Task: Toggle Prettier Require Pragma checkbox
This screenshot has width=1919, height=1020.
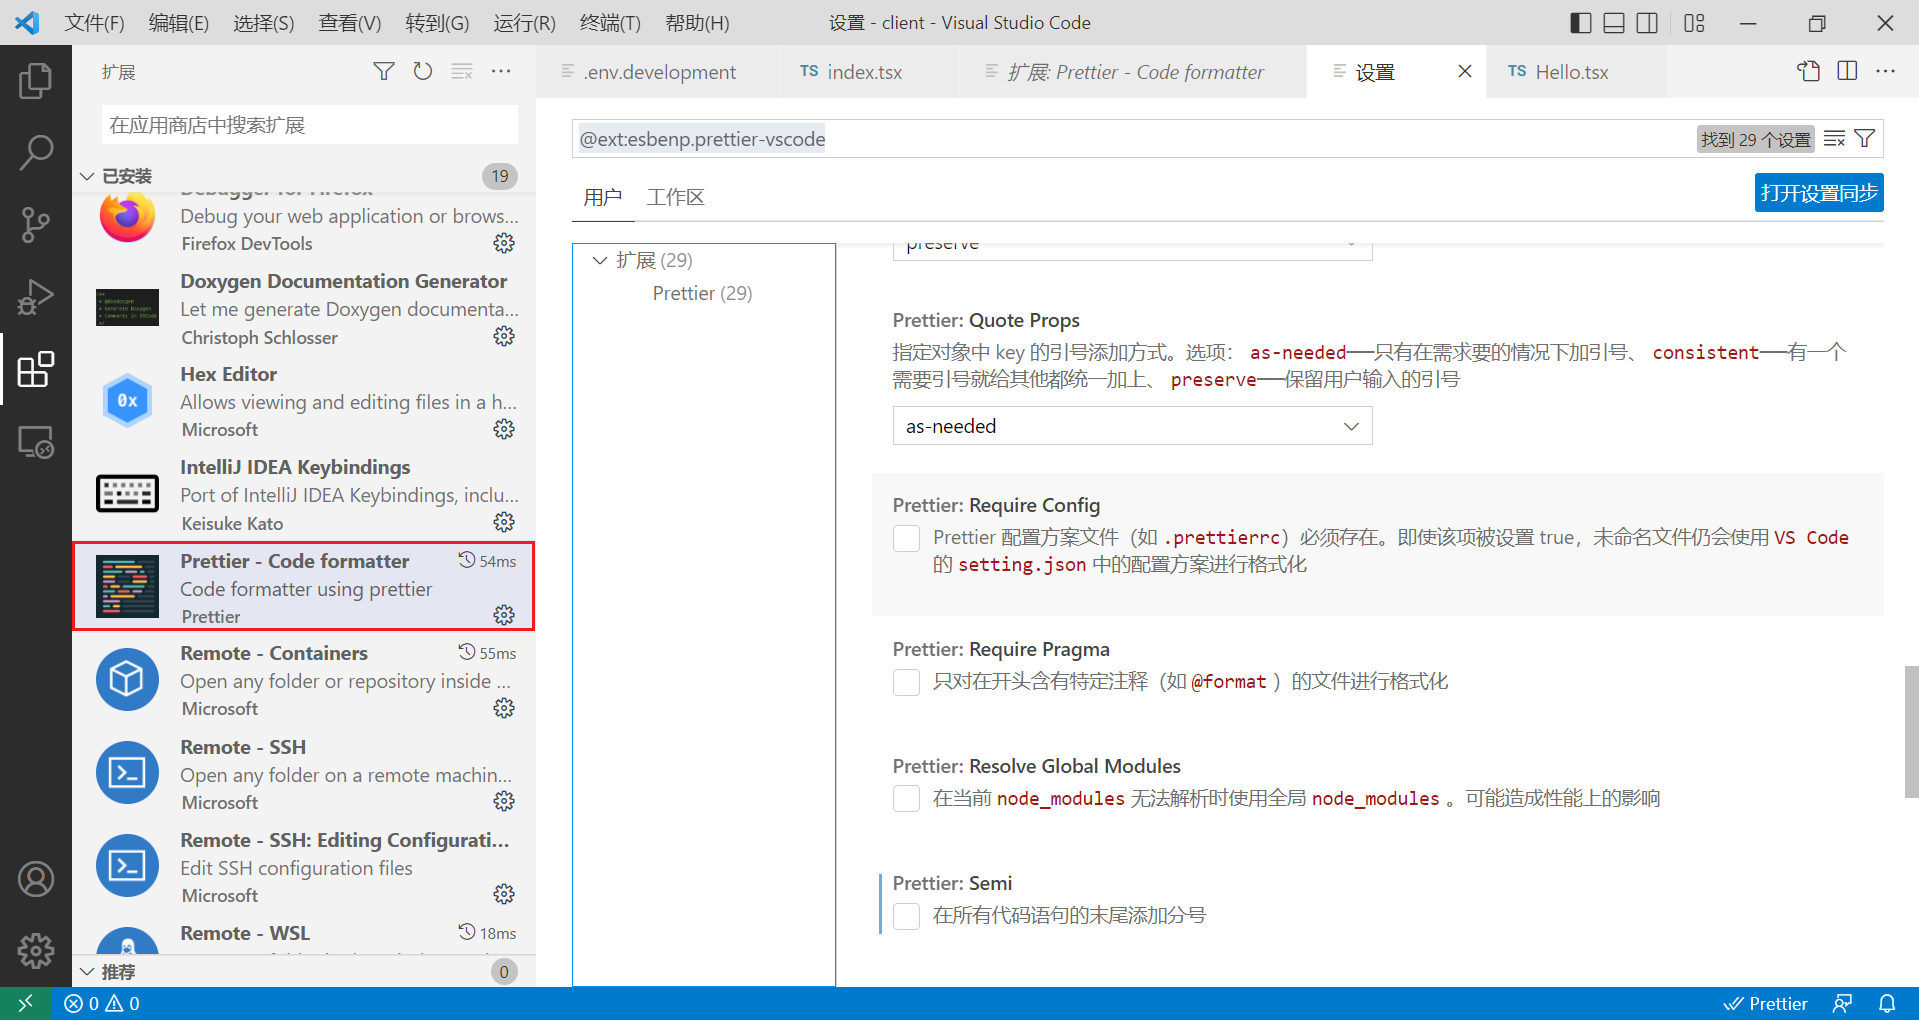Action: pyautogui.click(x=906, y=683)
